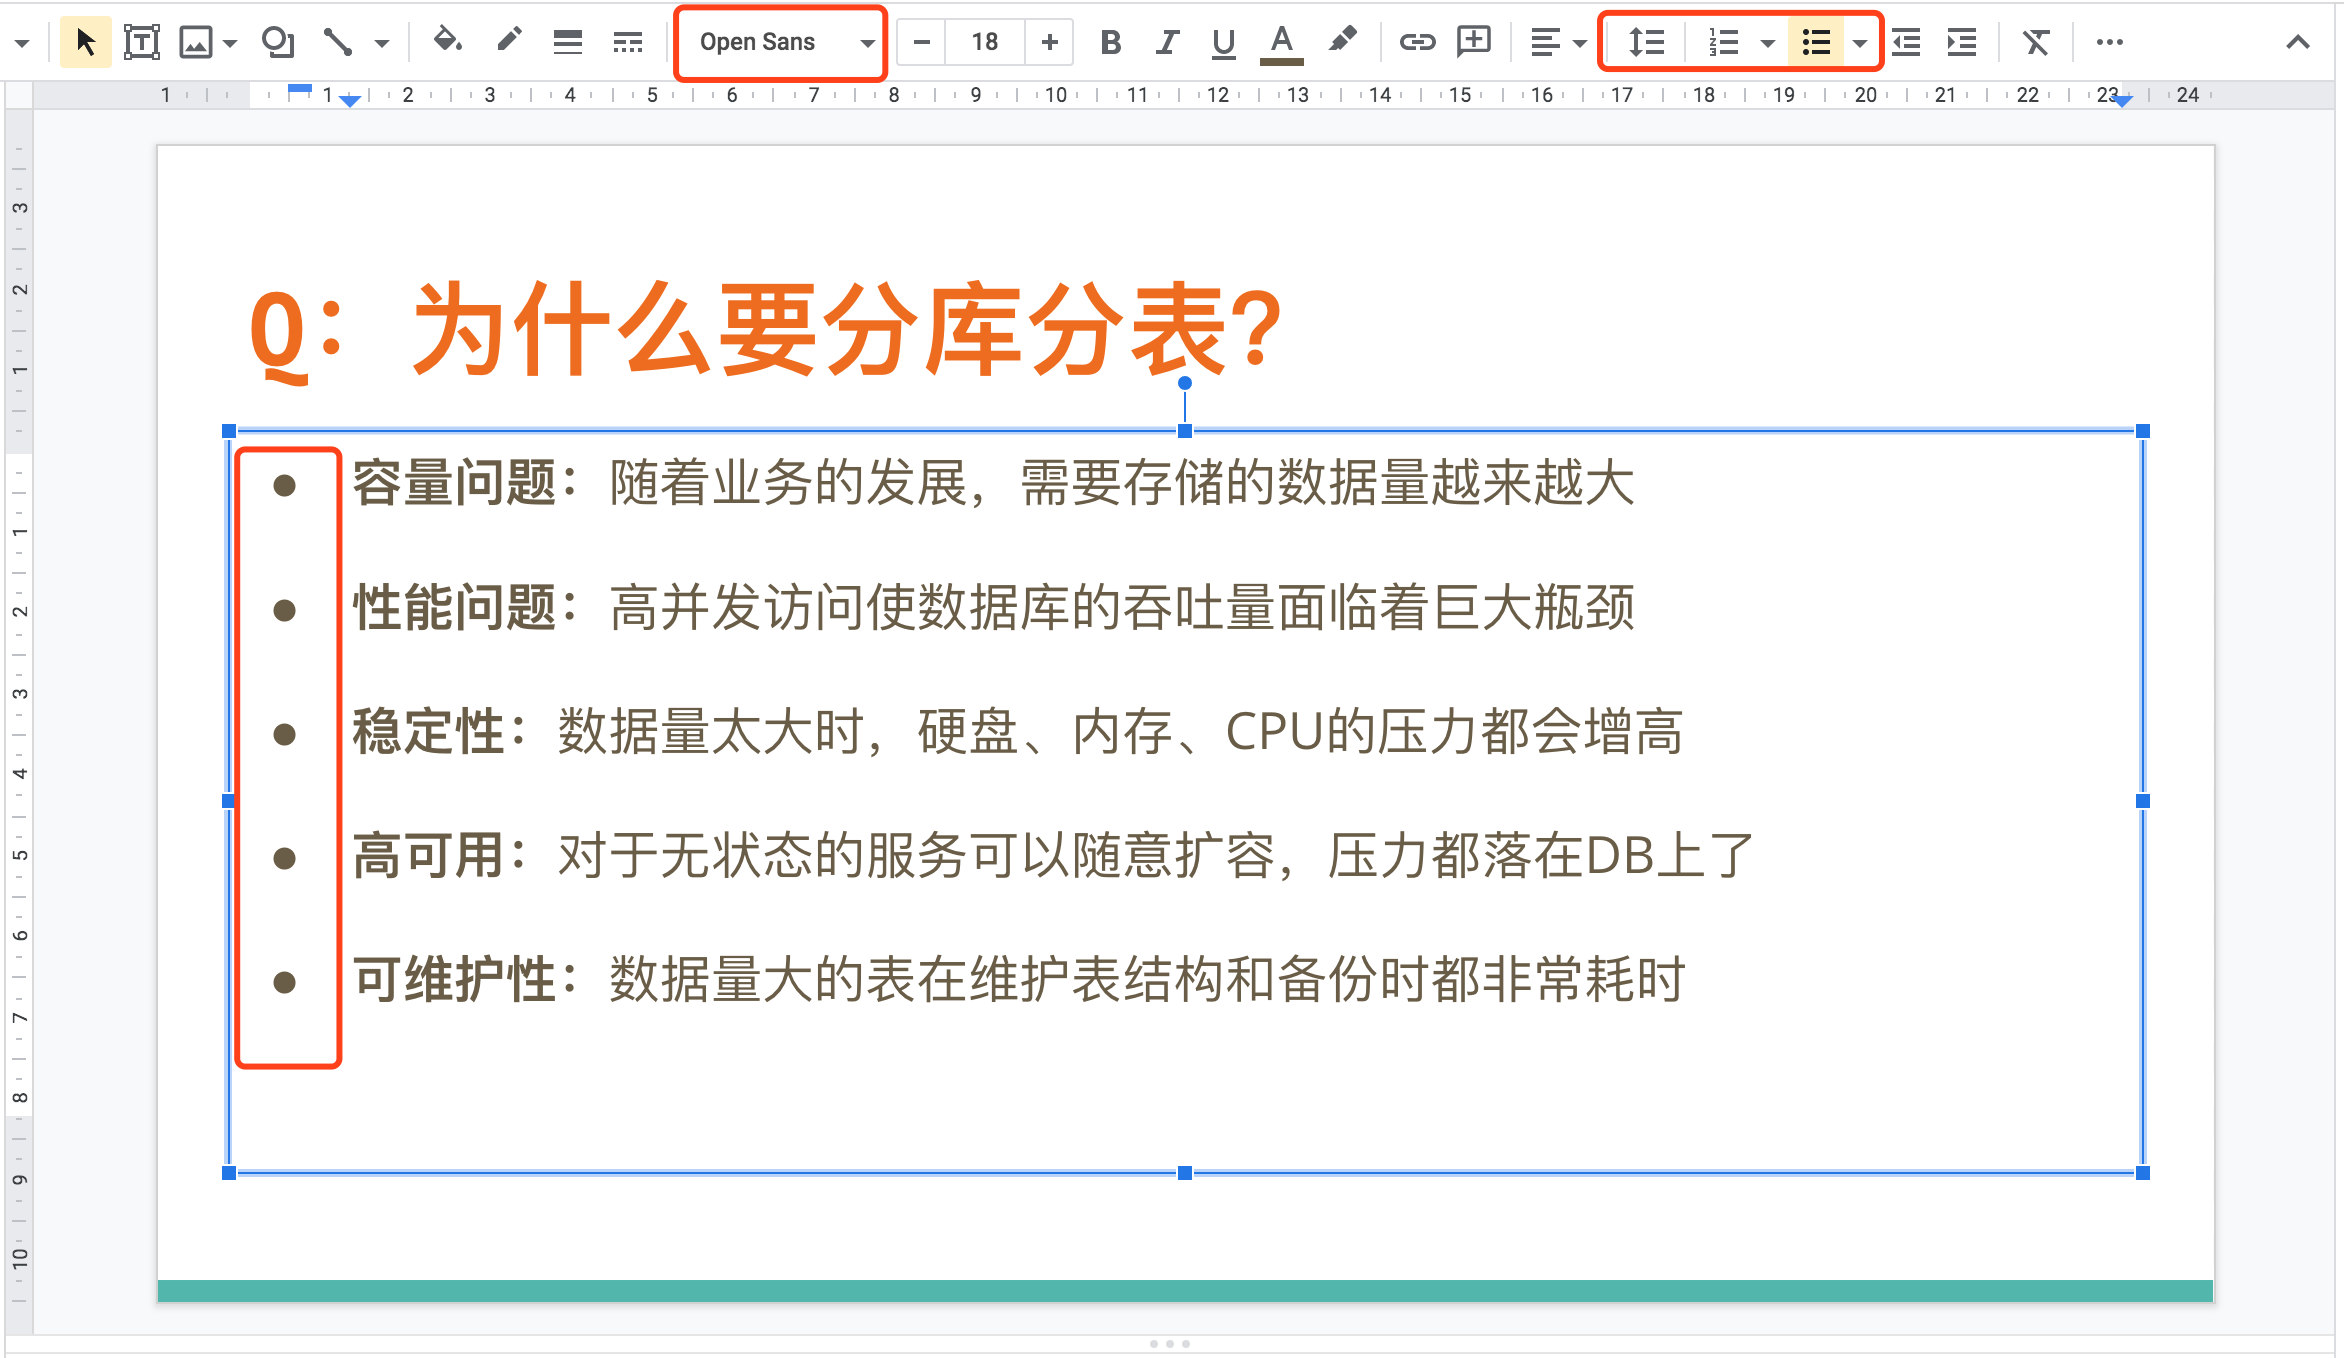Click the bullet text 性能问题

(454, 607)
